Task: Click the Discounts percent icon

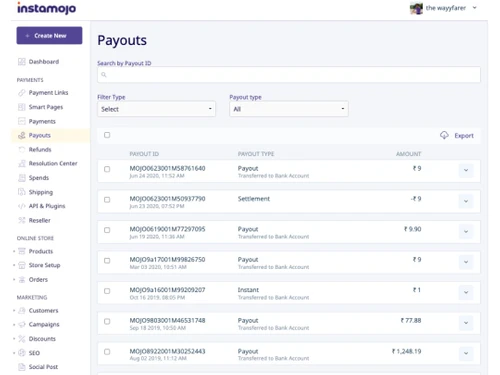Action: [22, 339]
